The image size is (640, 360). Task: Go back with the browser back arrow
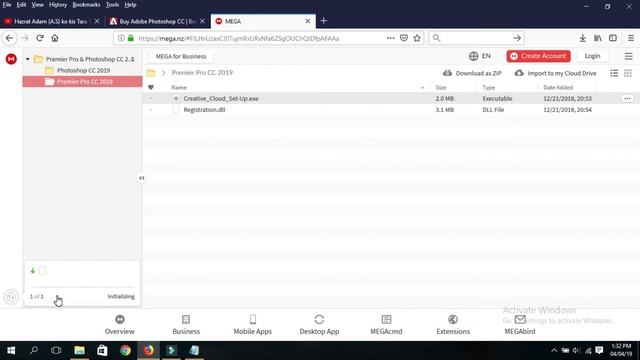pyautogui.click(x=9, y=38)
